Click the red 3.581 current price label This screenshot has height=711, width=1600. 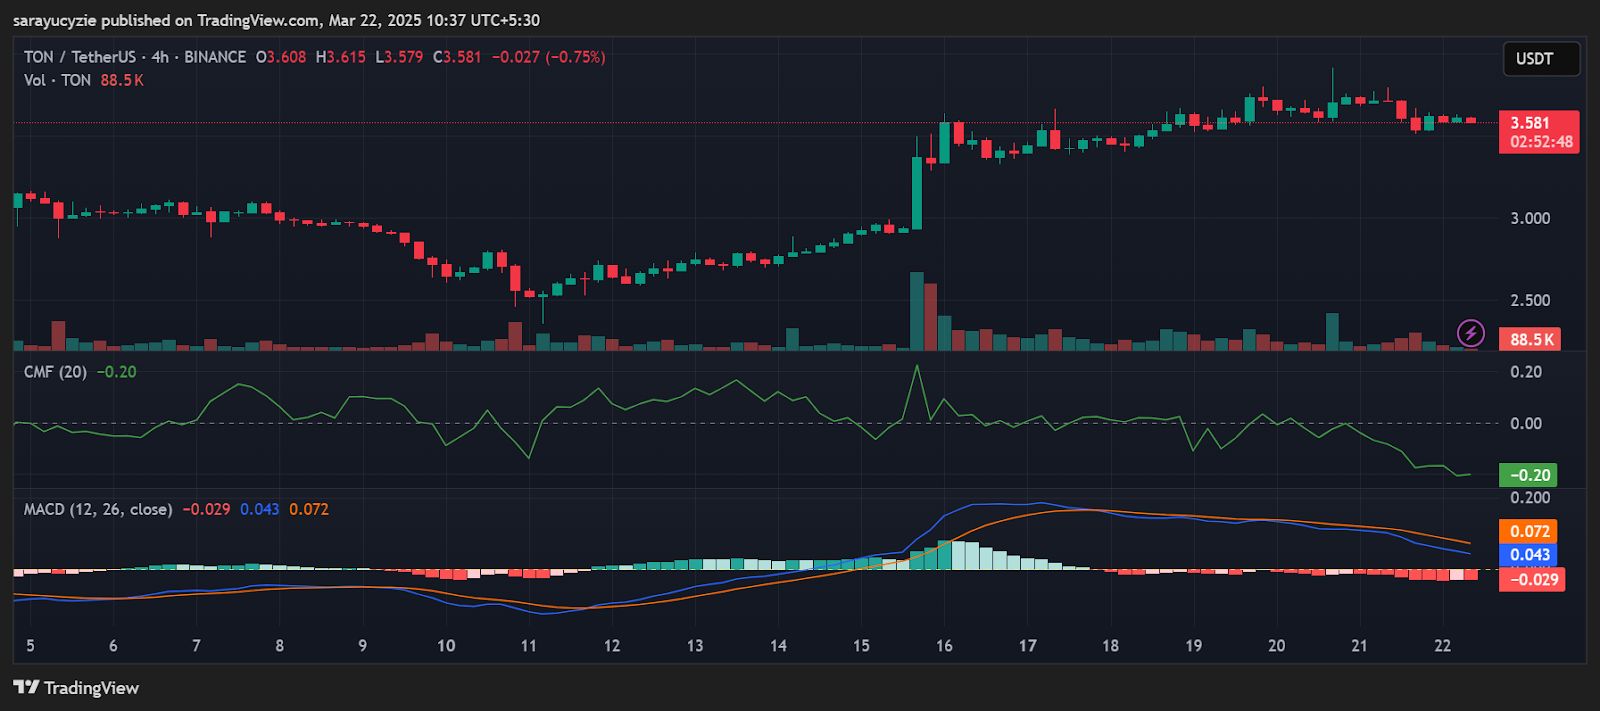1539,132
